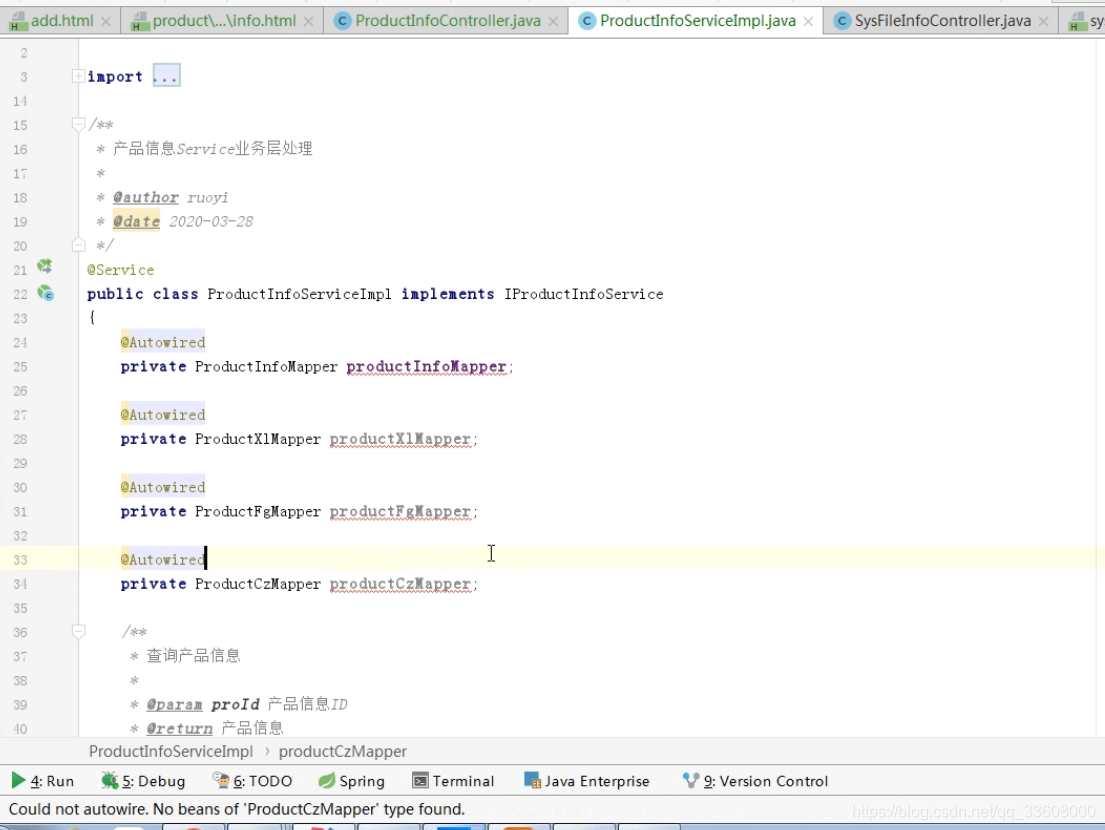Click the productInfoMapper field name
This screenshot has height=830, width=1105.
click(x=426, y=366)
